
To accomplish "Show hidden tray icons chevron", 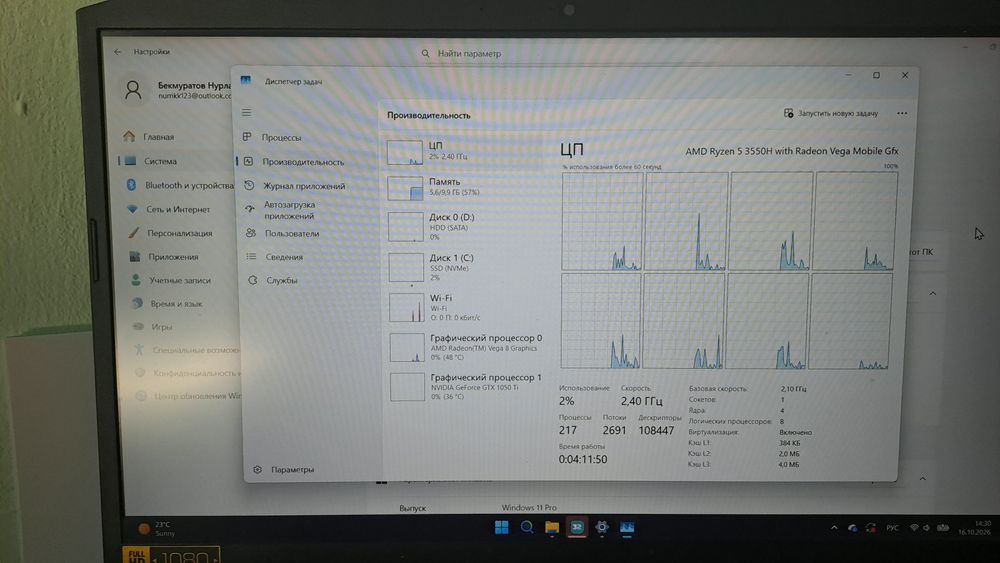I will pyautogui.click(x=834, y=528).
